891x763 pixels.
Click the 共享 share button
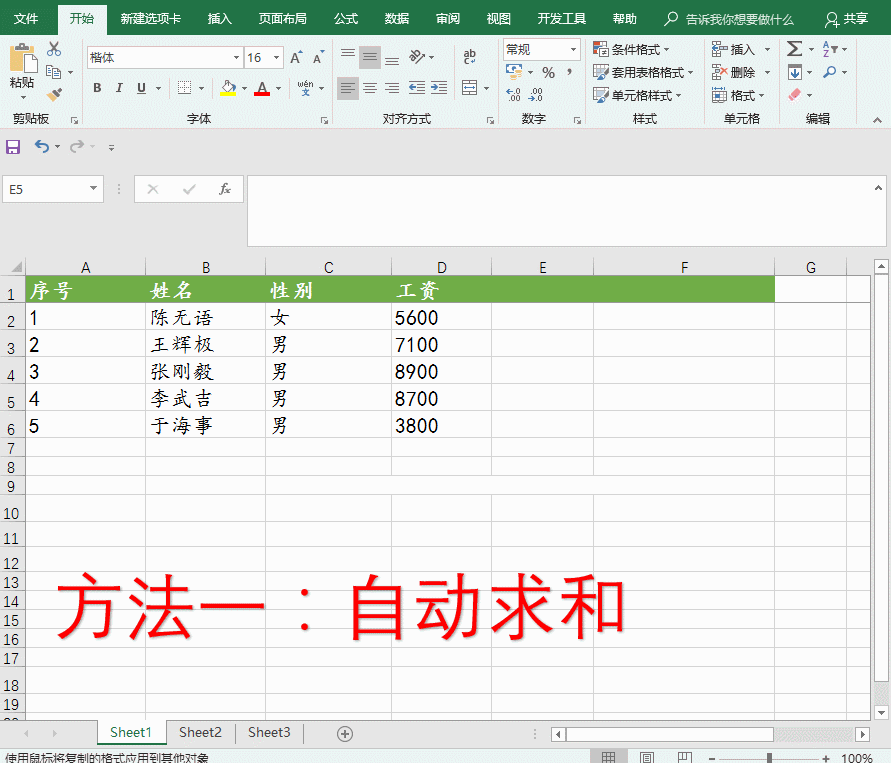point(847,19)
